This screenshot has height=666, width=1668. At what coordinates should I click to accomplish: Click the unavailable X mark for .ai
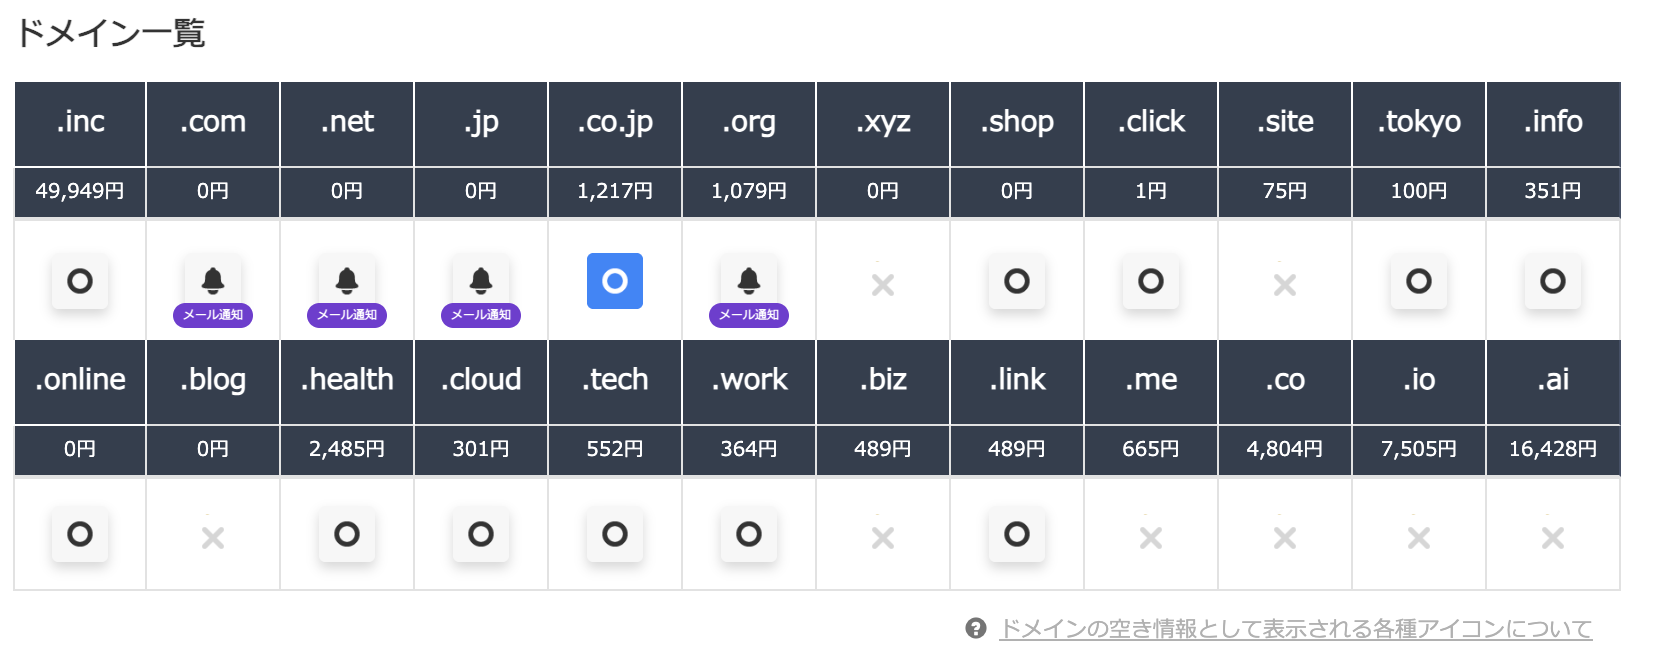(1553, 538)
